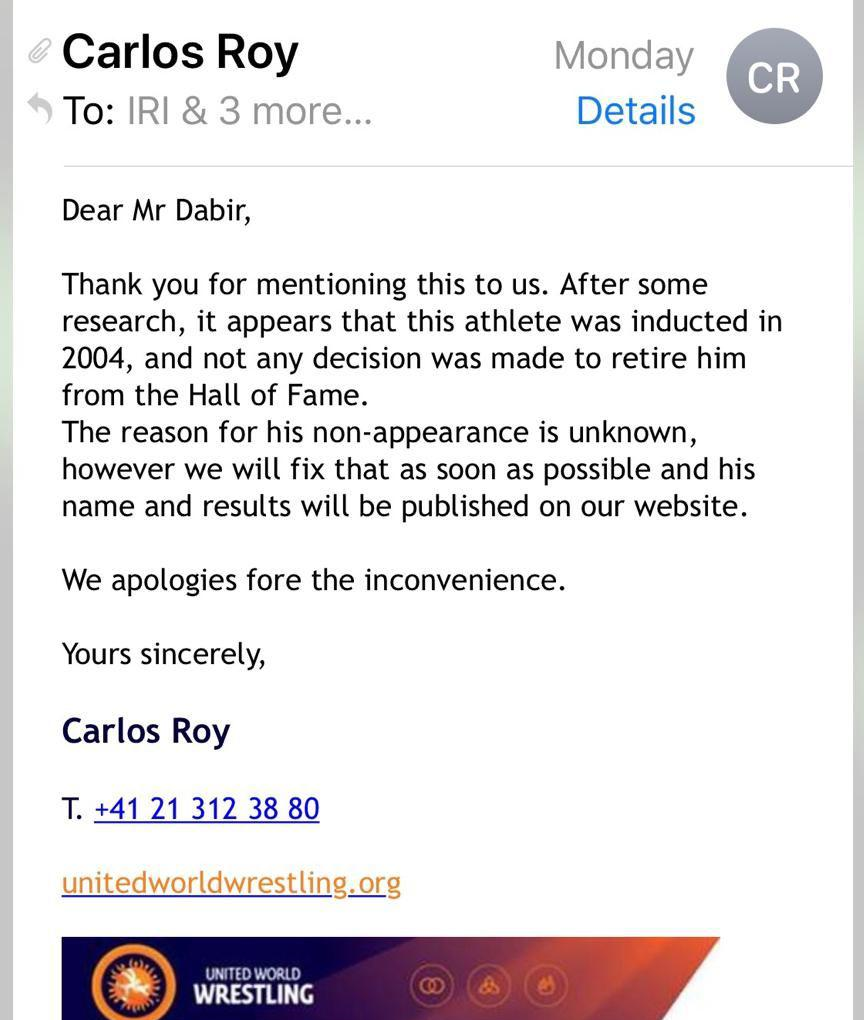Tap the United World Wrestling logo emblem
This screenshot has width=864, height=1020.
tap(133, 982)
